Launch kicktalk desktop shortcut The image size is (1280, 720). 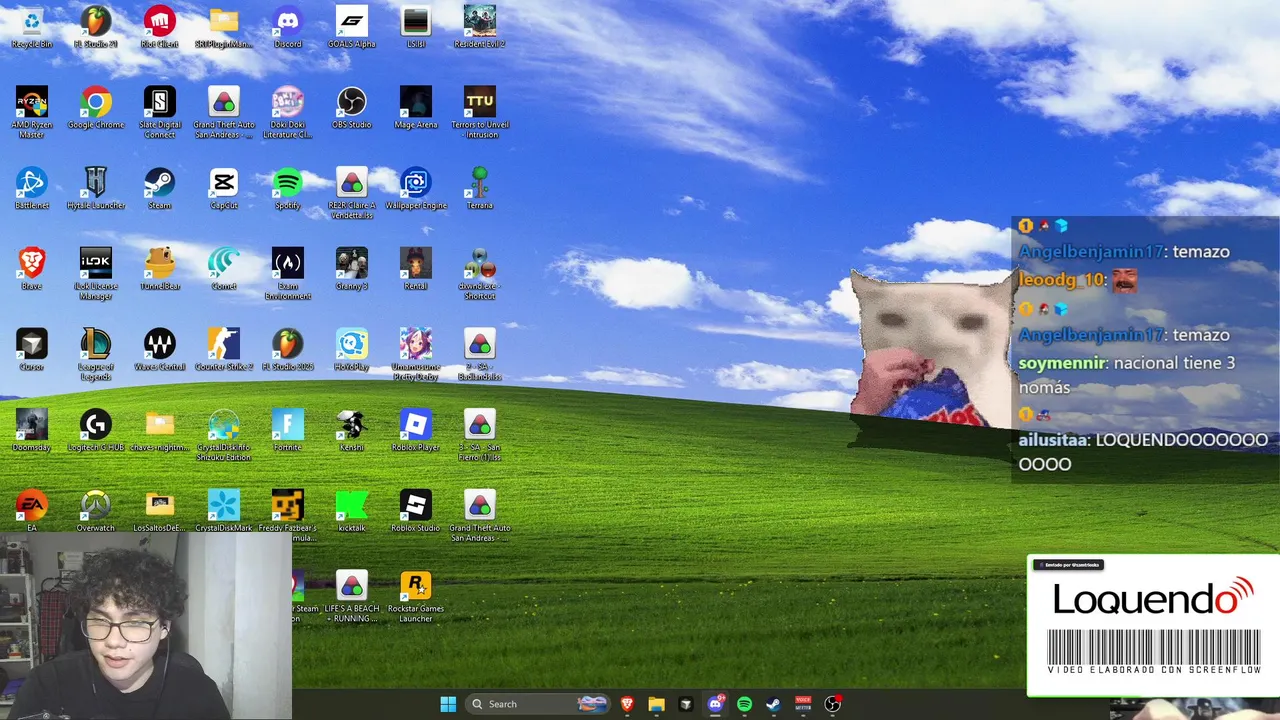(352, 512)
